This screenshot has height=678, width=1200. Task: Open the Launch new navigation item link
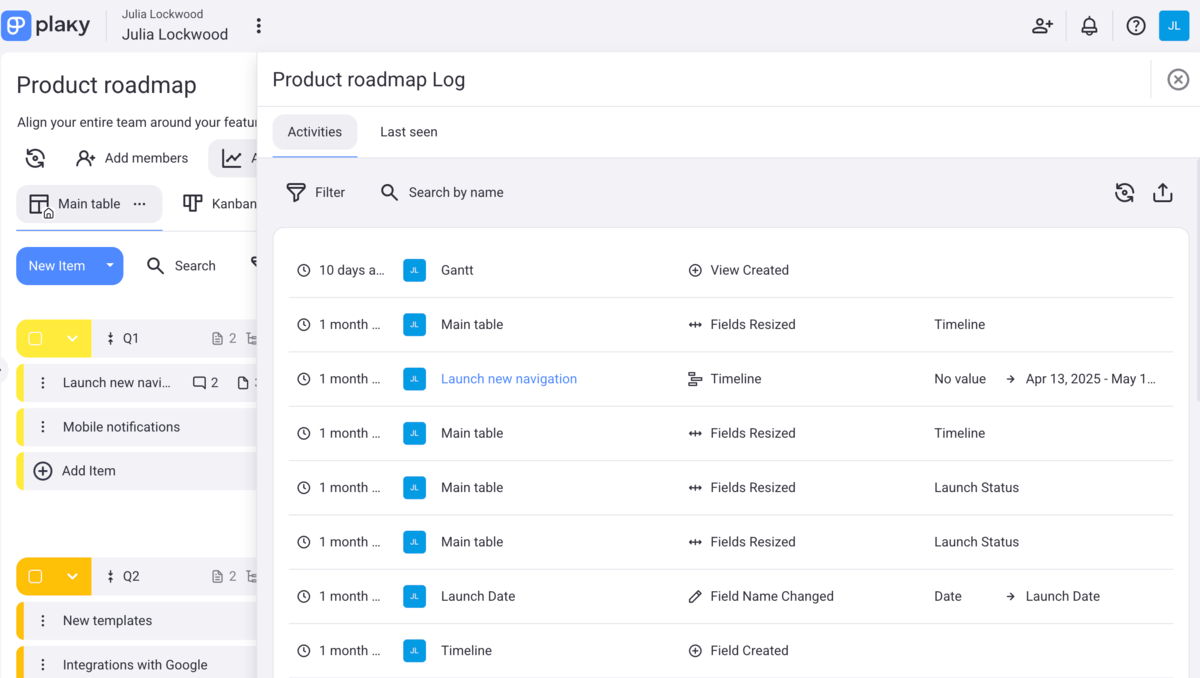click(509, 378)
